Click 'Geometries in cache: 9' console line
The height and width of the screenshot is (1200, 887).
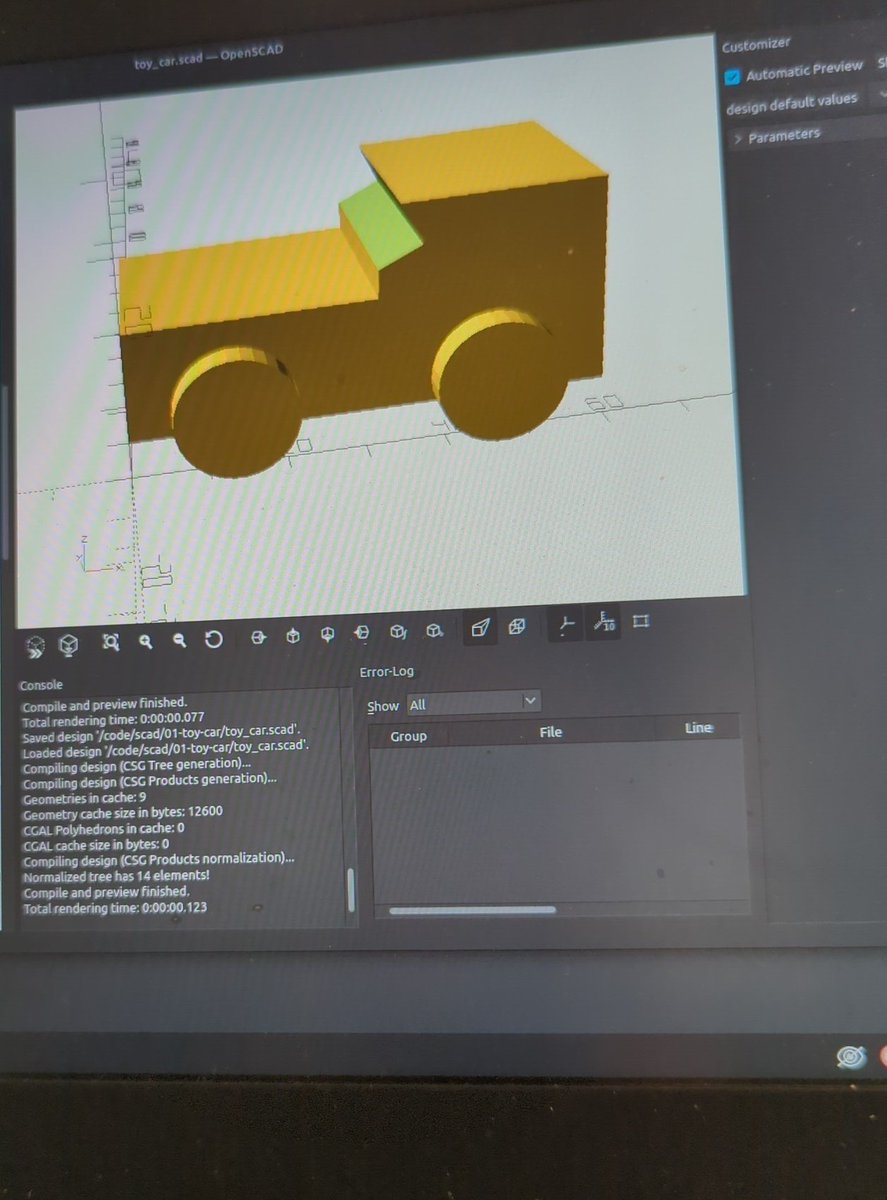(x=84, y=796)
